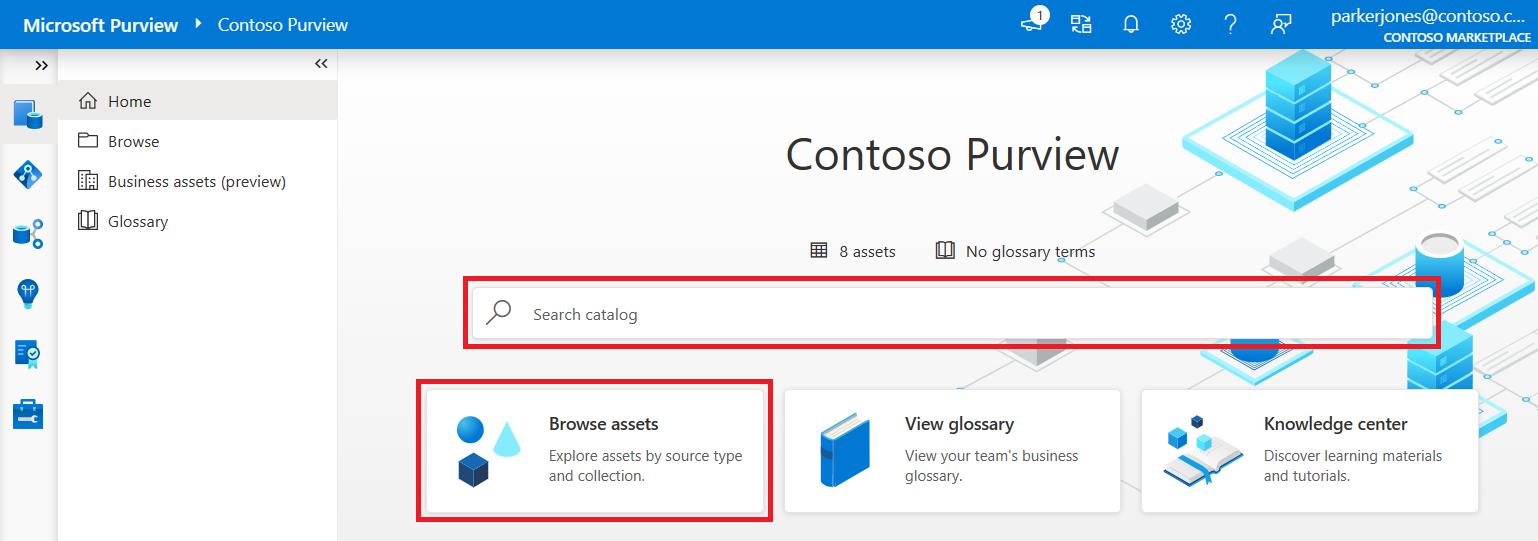
Task: Click the Browse assets card
Action: (595, 451)
